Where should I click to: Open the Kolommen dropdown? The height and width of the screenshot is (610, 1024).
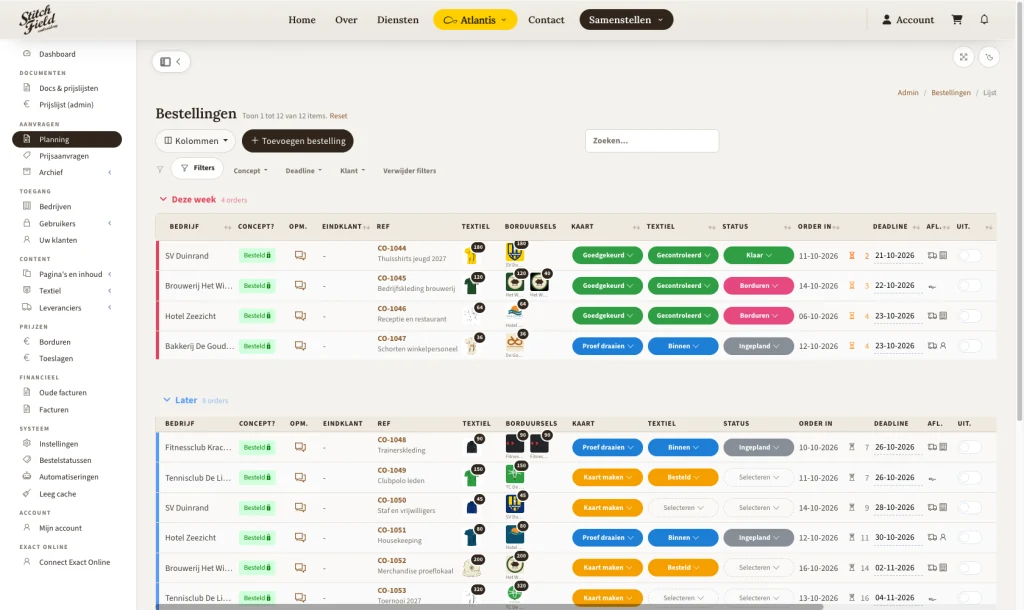click(195, 140)
